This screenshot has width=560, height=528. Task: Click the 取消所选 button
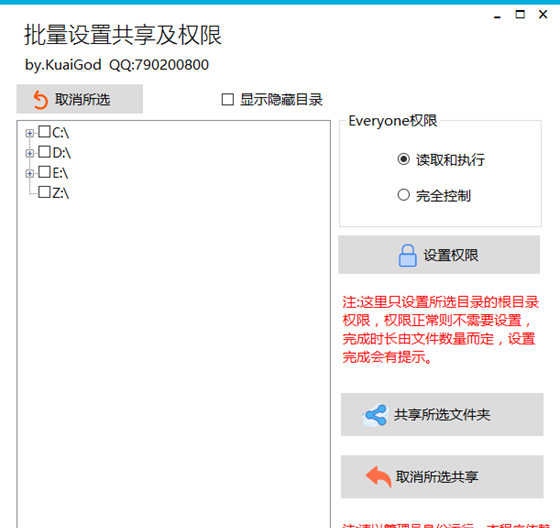80,99
